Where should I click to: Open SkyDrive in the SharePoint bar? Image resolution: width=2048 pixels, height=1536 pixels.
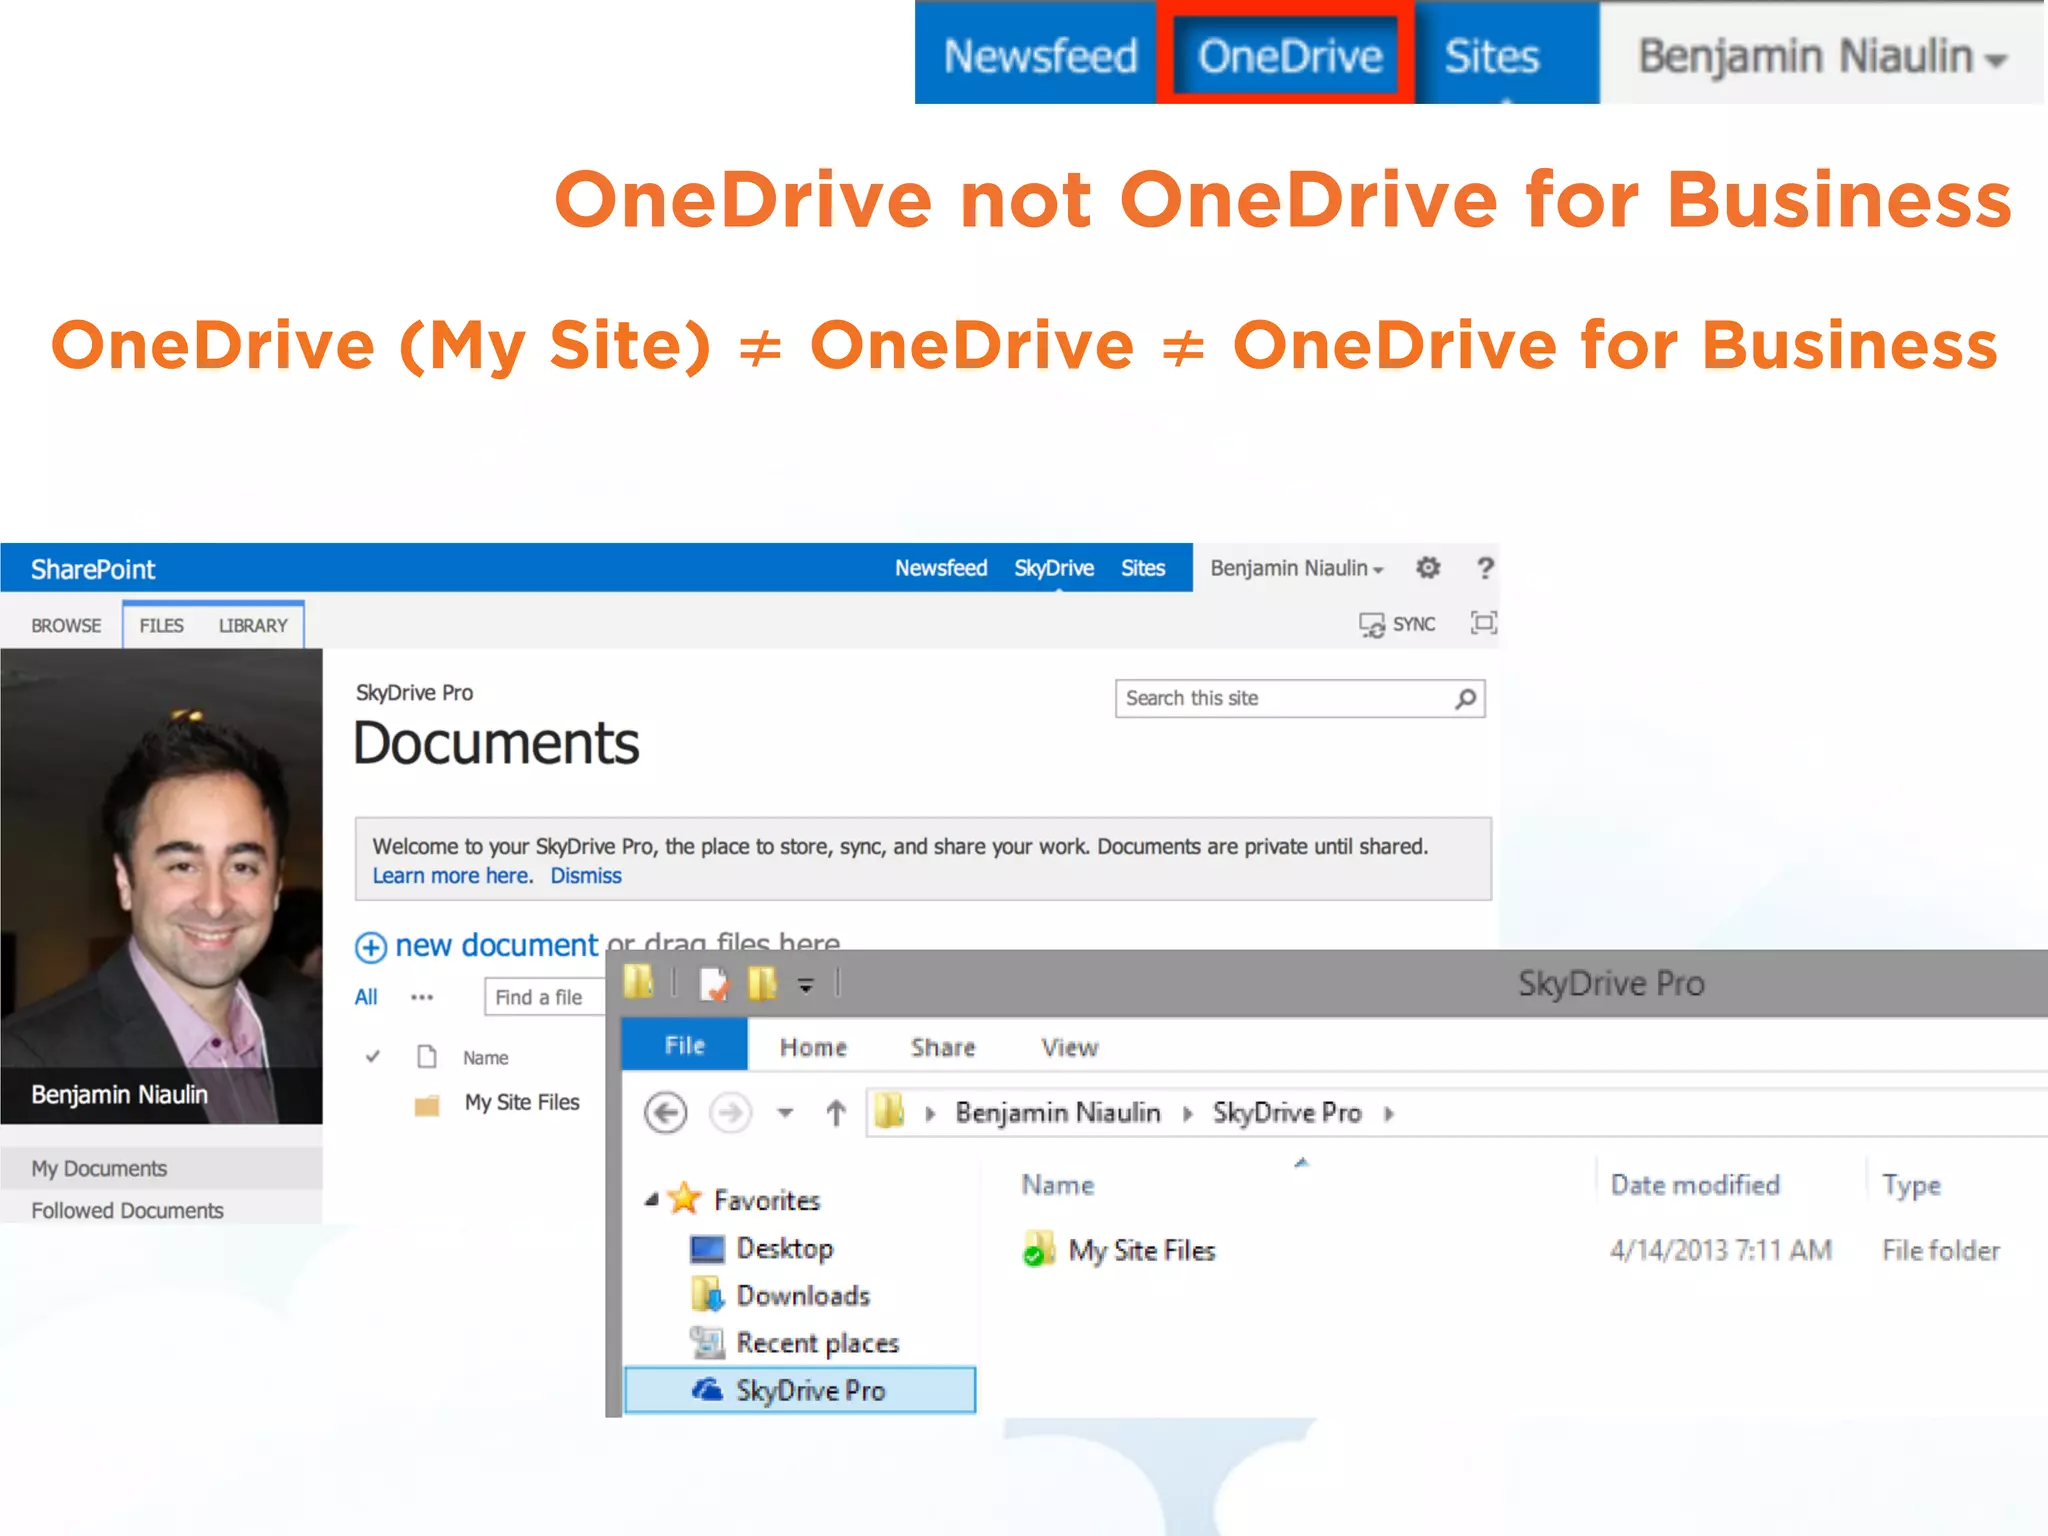click(x=1053, y=568)
